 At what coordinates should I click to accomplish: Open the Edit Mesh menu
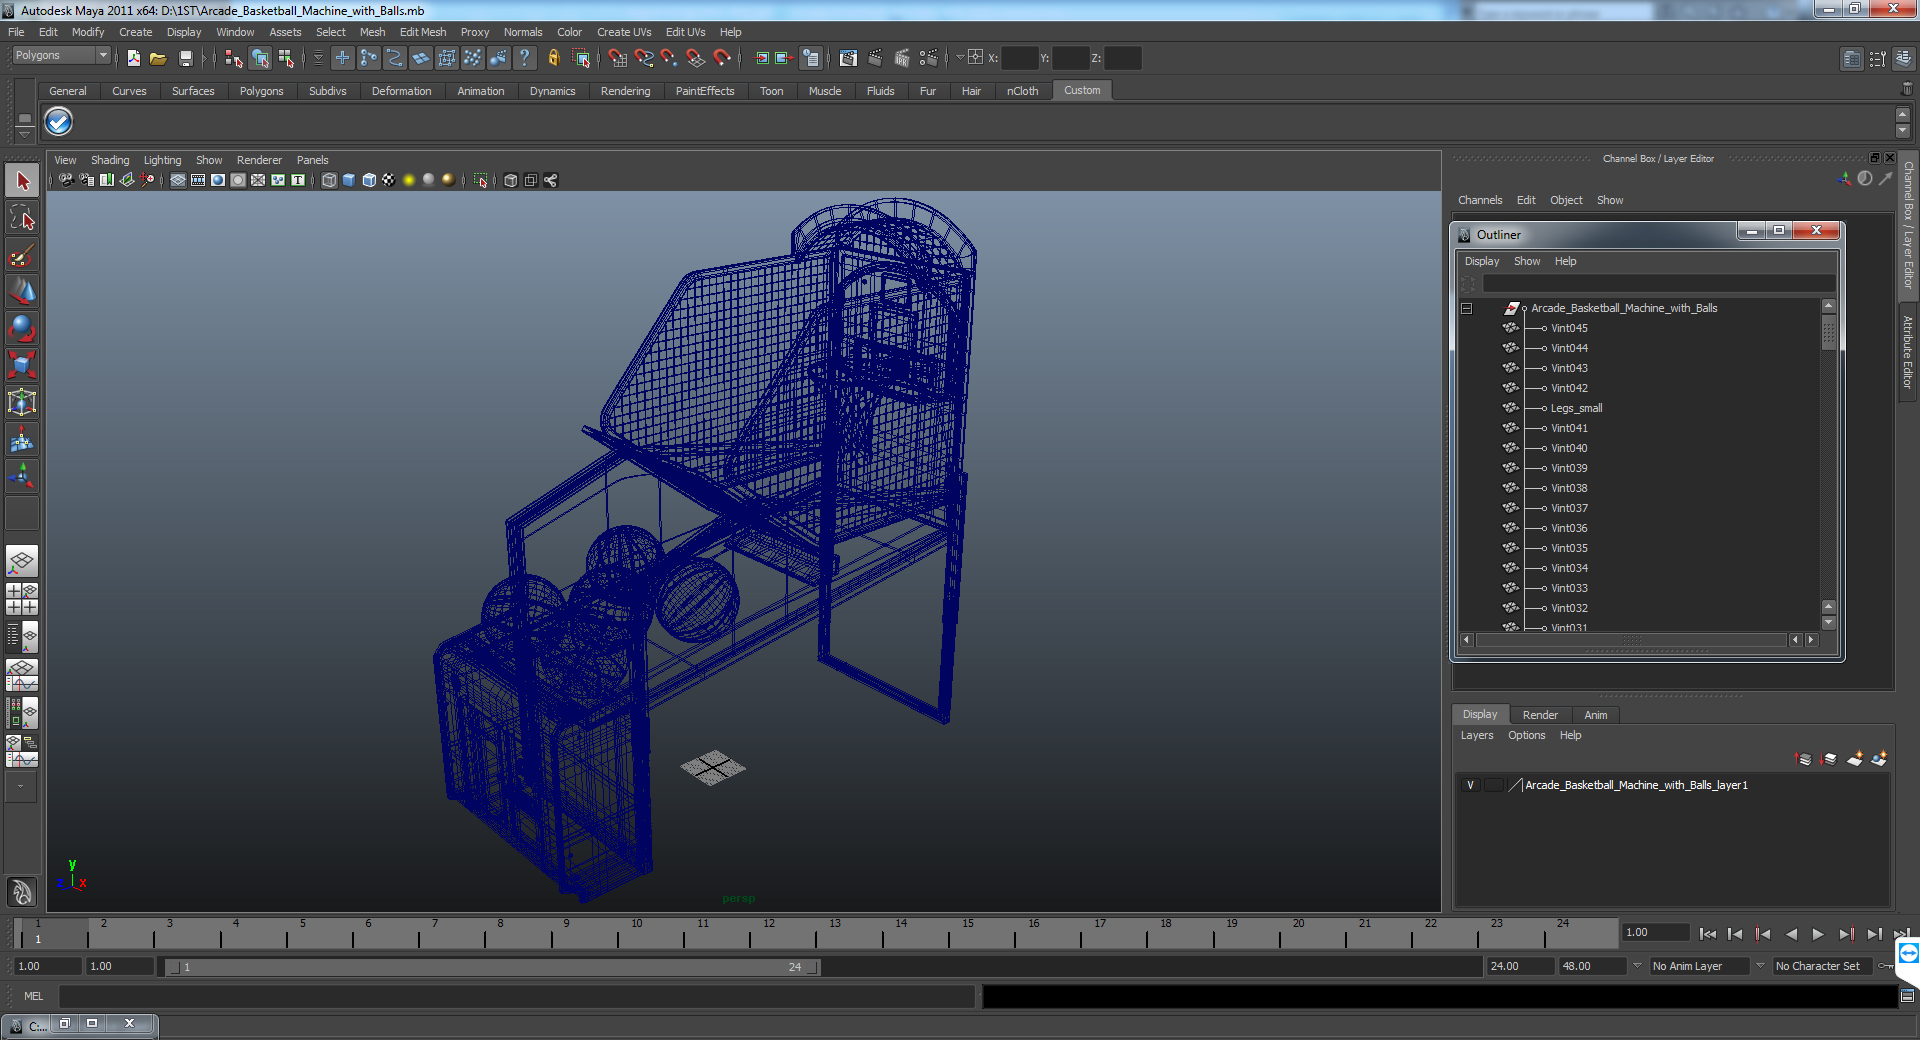tap(423, 32)
